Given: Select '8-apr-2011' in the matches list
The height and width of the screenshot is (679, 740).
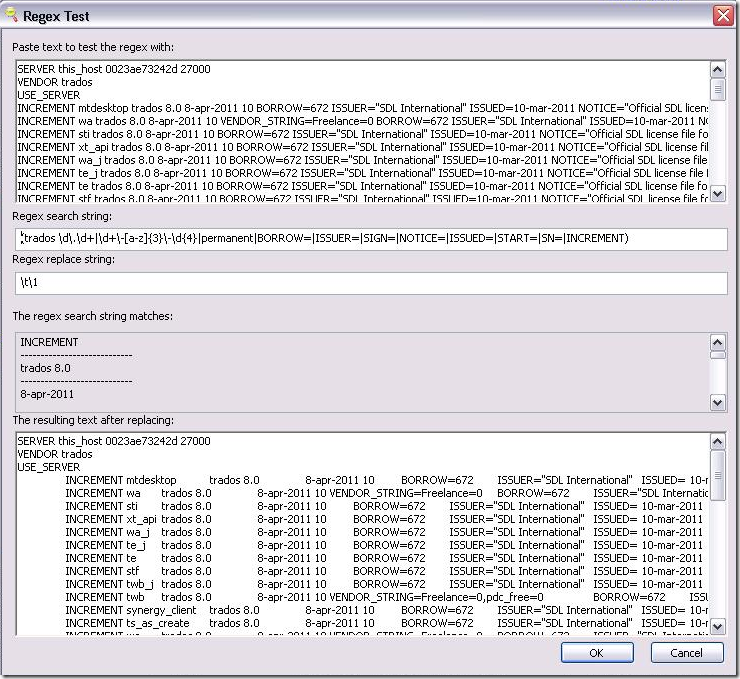Looking at the screenshot, I should tap(47, 394).
